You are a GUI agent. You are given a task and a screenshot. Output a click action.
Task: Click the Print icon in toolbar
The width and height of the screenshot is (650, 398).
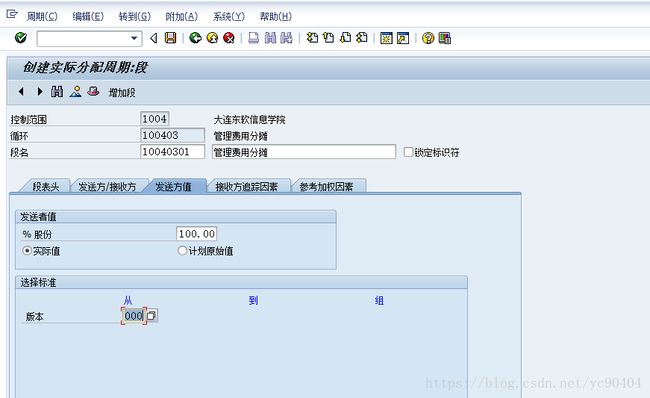pos(253,38)
